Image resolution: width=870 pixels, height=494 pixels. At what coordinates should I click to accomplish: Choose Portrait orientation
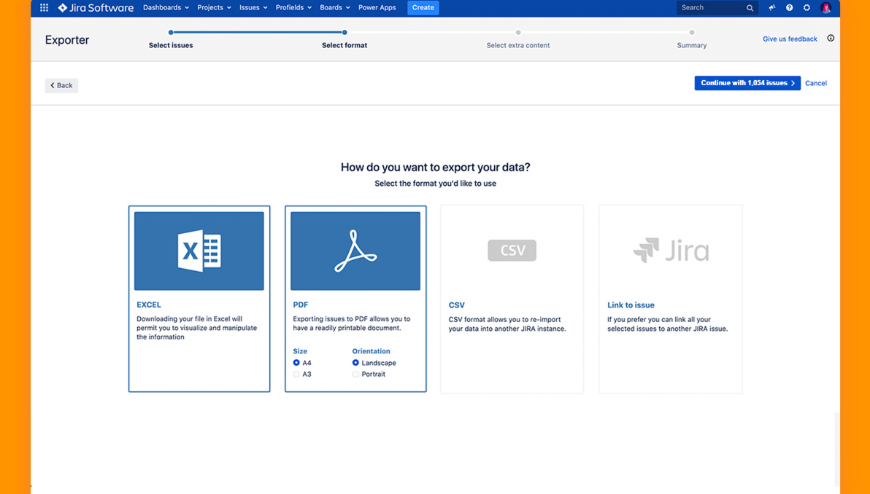[356, 374]
